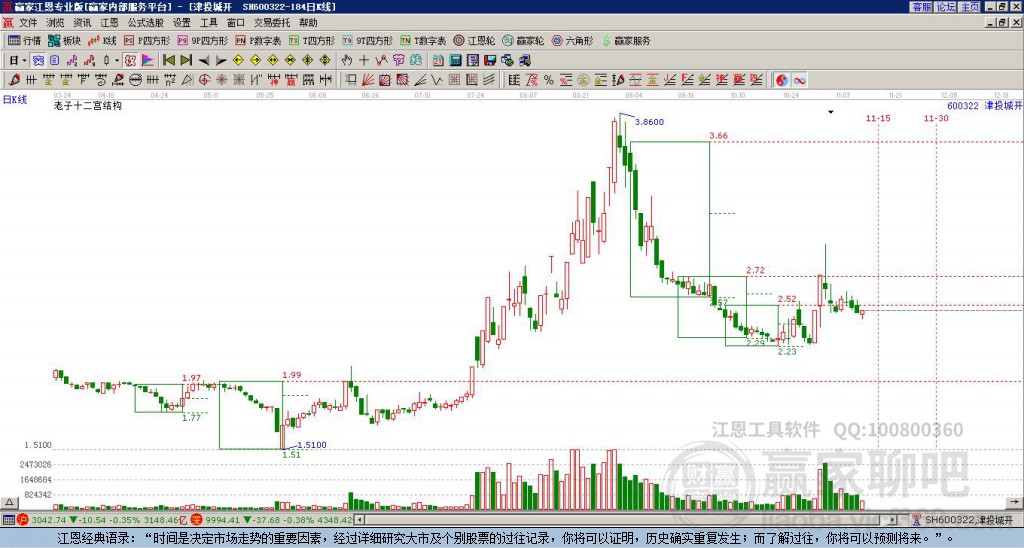The image size is (1024, 548).
Task: Open the T四方形 tool
Action: point(312,40)
